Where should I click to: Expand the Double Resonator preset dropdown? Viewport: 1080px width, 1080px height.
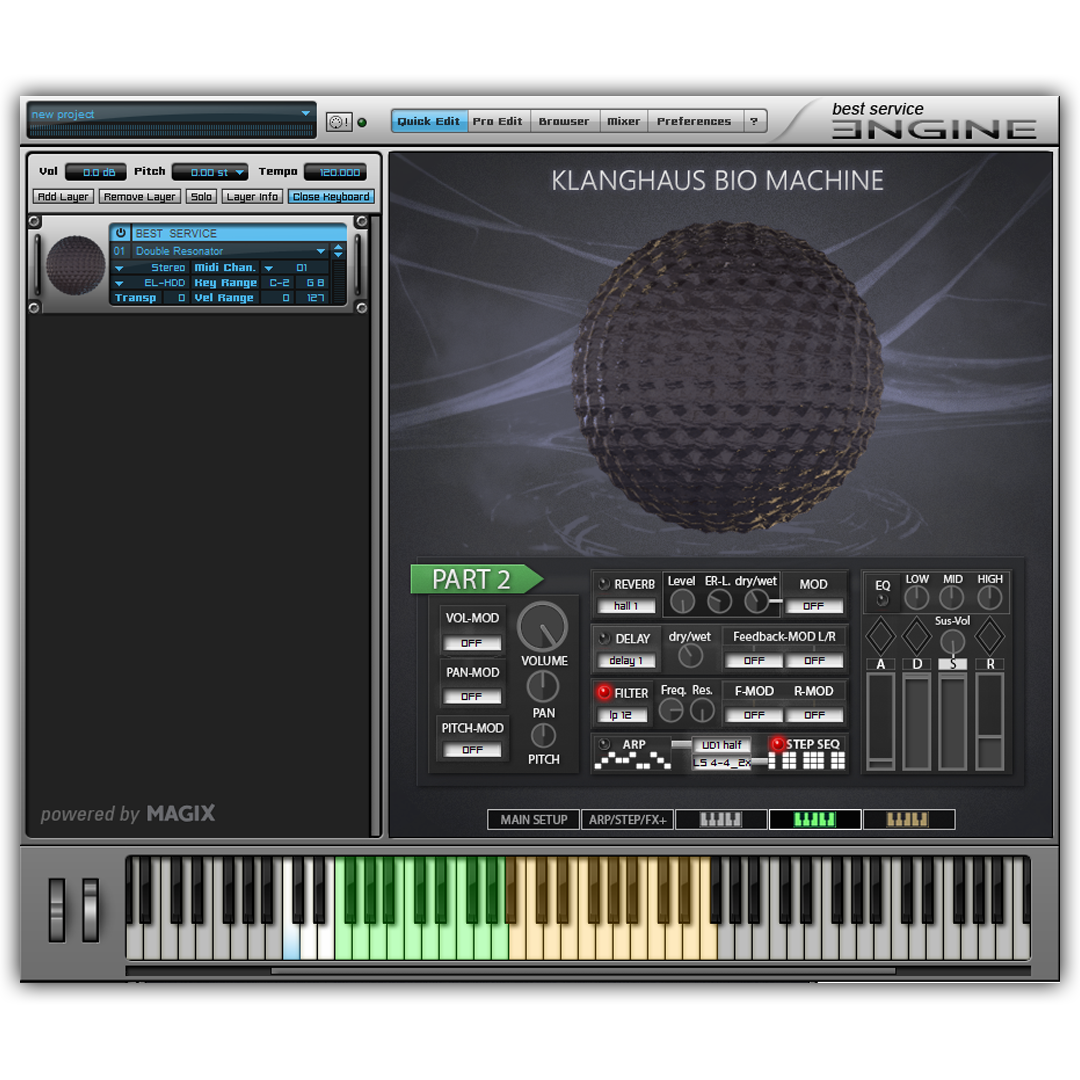[321, 251]
